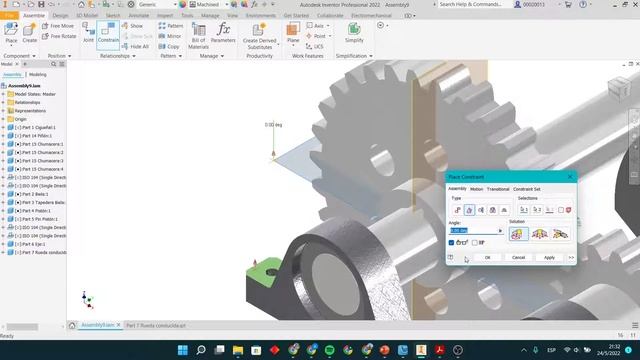640x360 pixels.
Task: Click Home icon in quick access toolbar
Action: 81,4
